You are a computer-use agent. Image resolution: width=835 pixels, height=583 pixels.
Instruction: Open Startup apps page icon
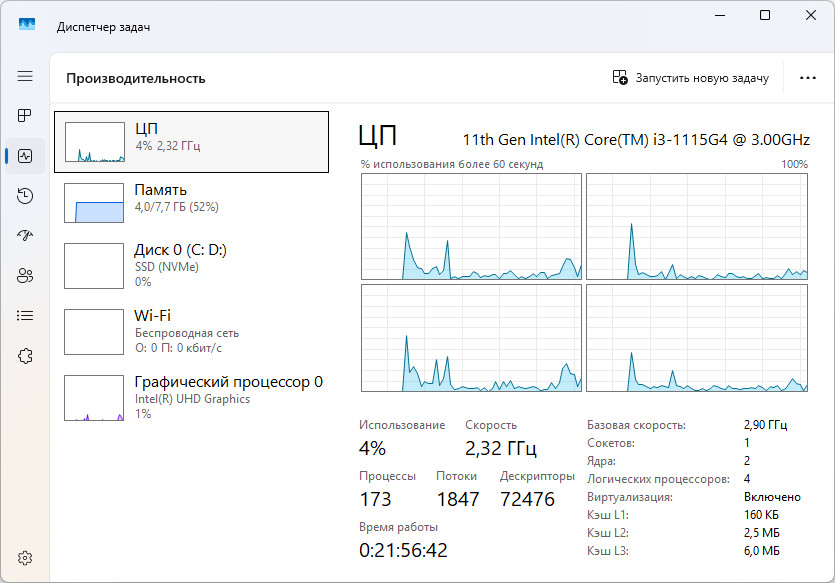(x=25, y=235)
